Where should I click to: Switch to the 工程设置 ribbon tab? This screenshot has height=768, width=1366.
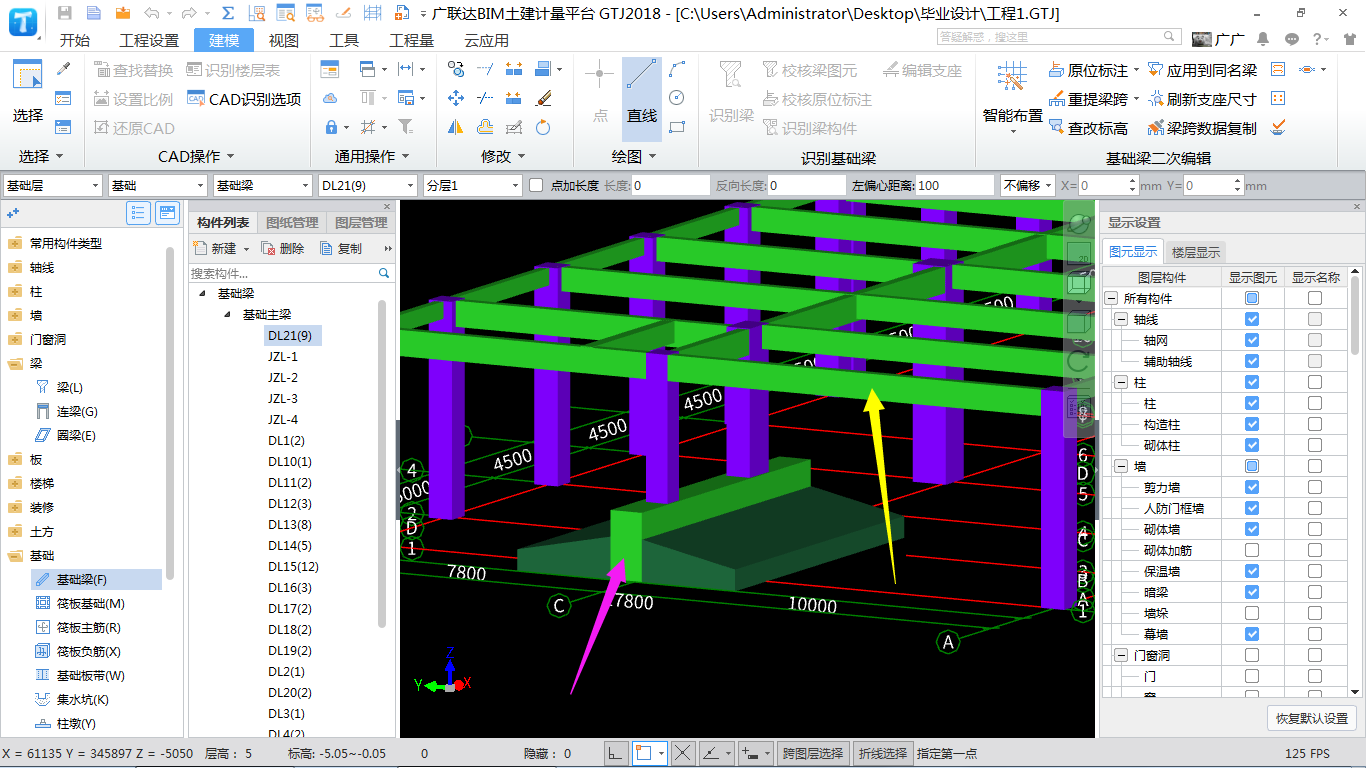tap(149, 40)
